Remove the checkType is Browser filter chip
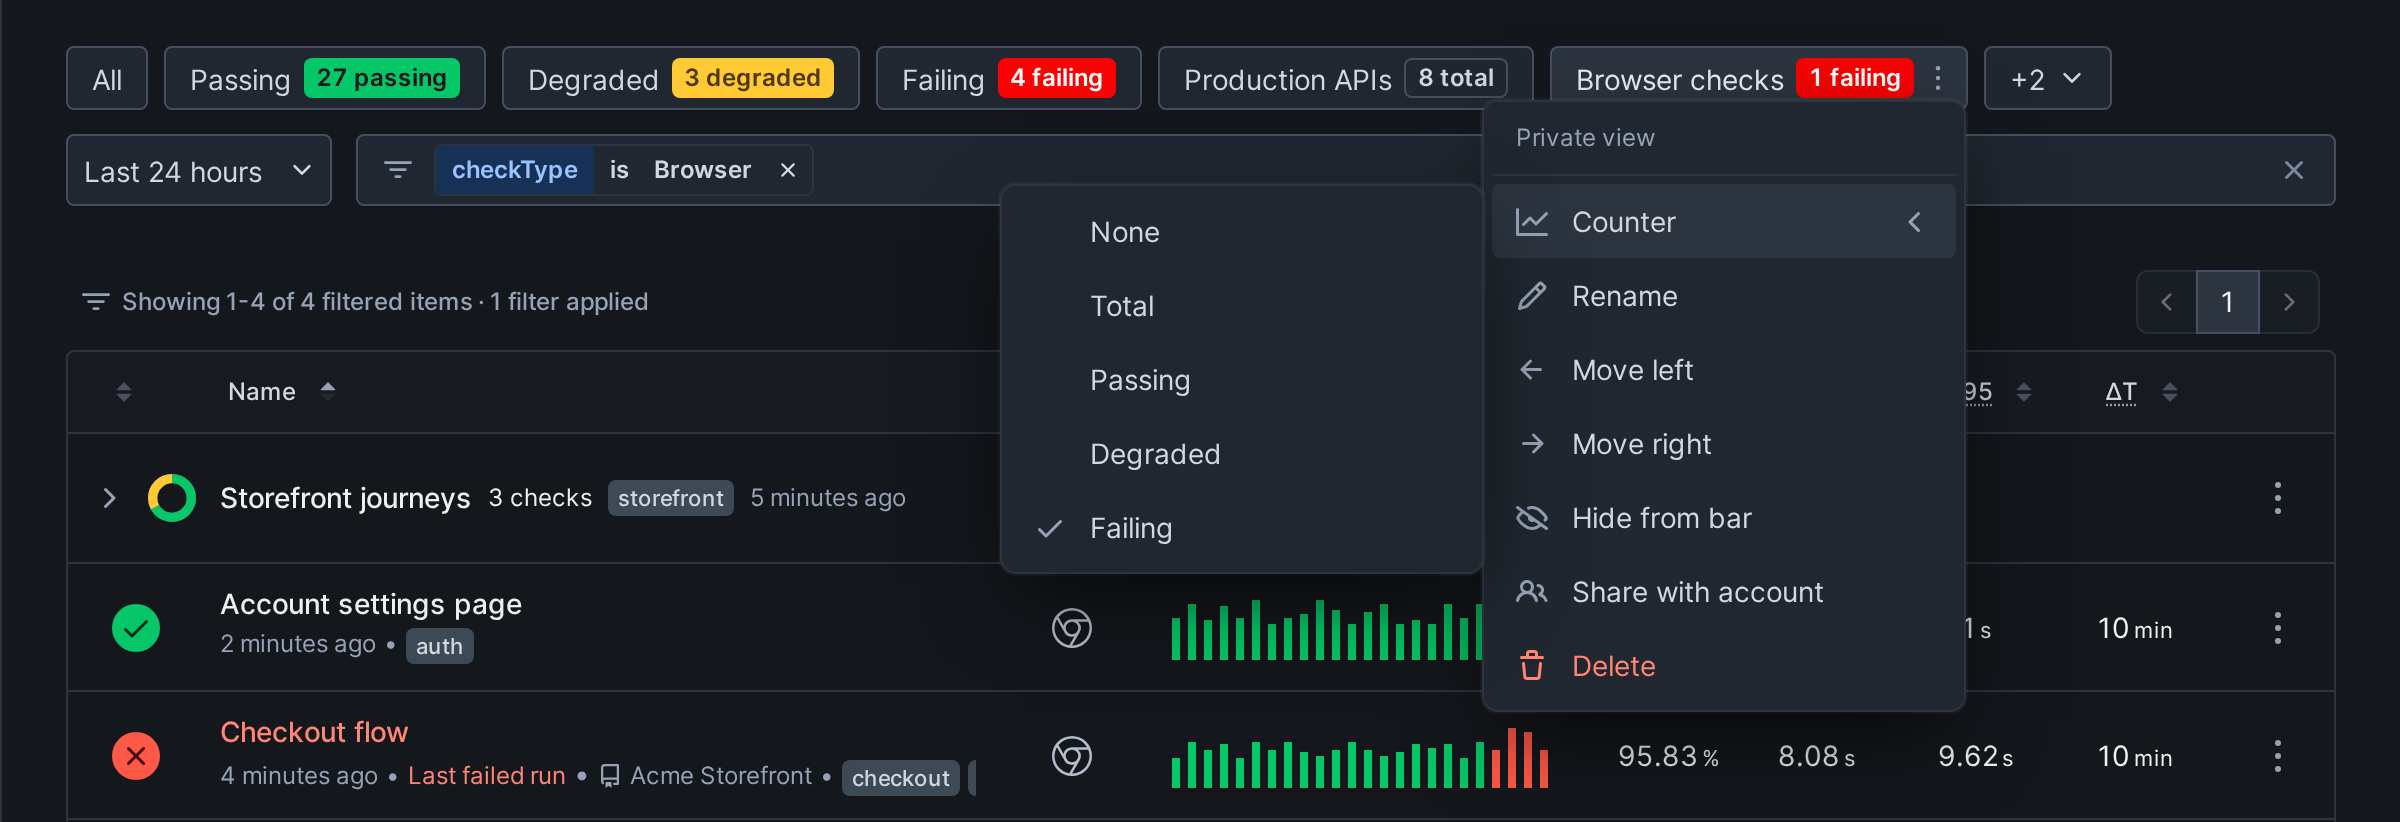 pos(788,170)
